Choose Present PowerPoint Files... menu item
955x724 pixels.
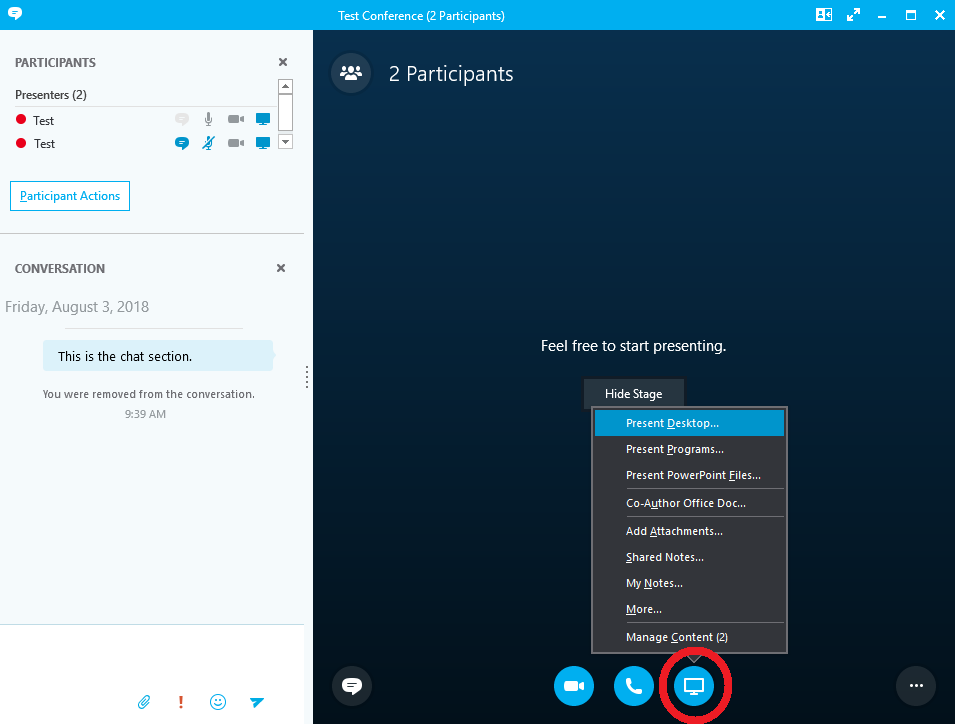(x=693, y=475)
